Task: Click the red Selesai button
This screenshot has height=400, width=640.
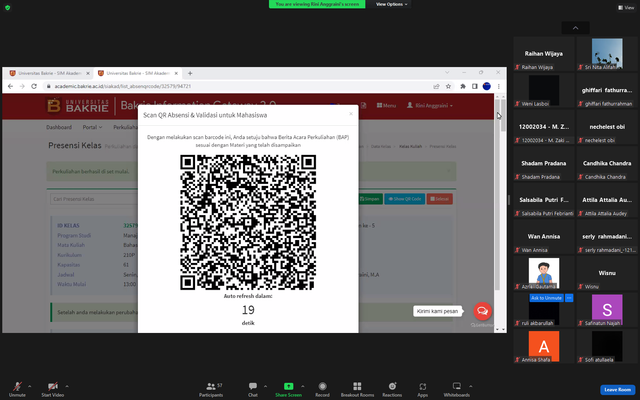Action: coord(440,199)
